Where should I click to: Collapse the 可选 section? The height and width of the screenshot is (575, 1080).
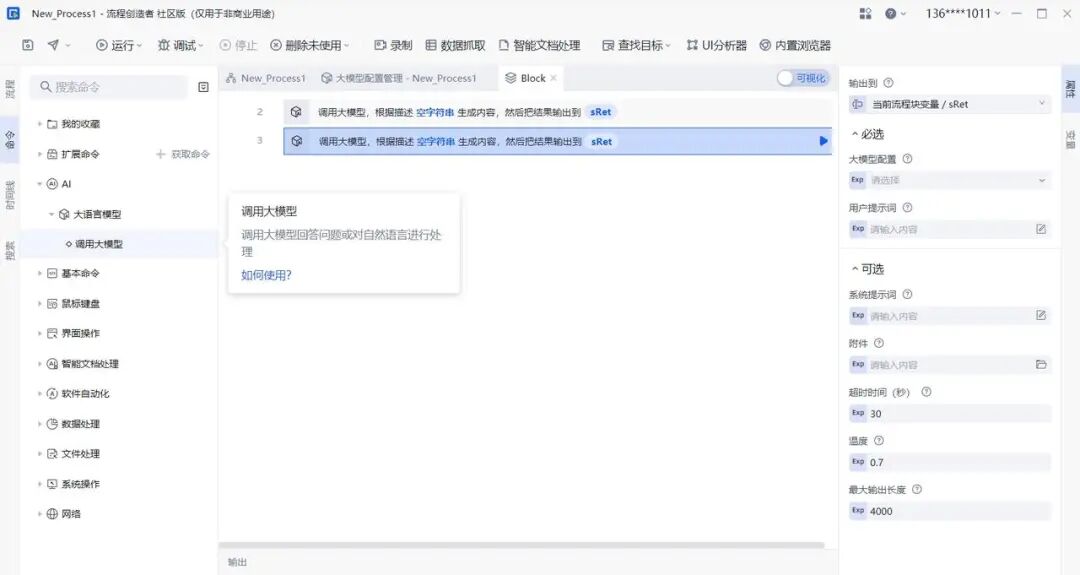(x=868, y=269)
